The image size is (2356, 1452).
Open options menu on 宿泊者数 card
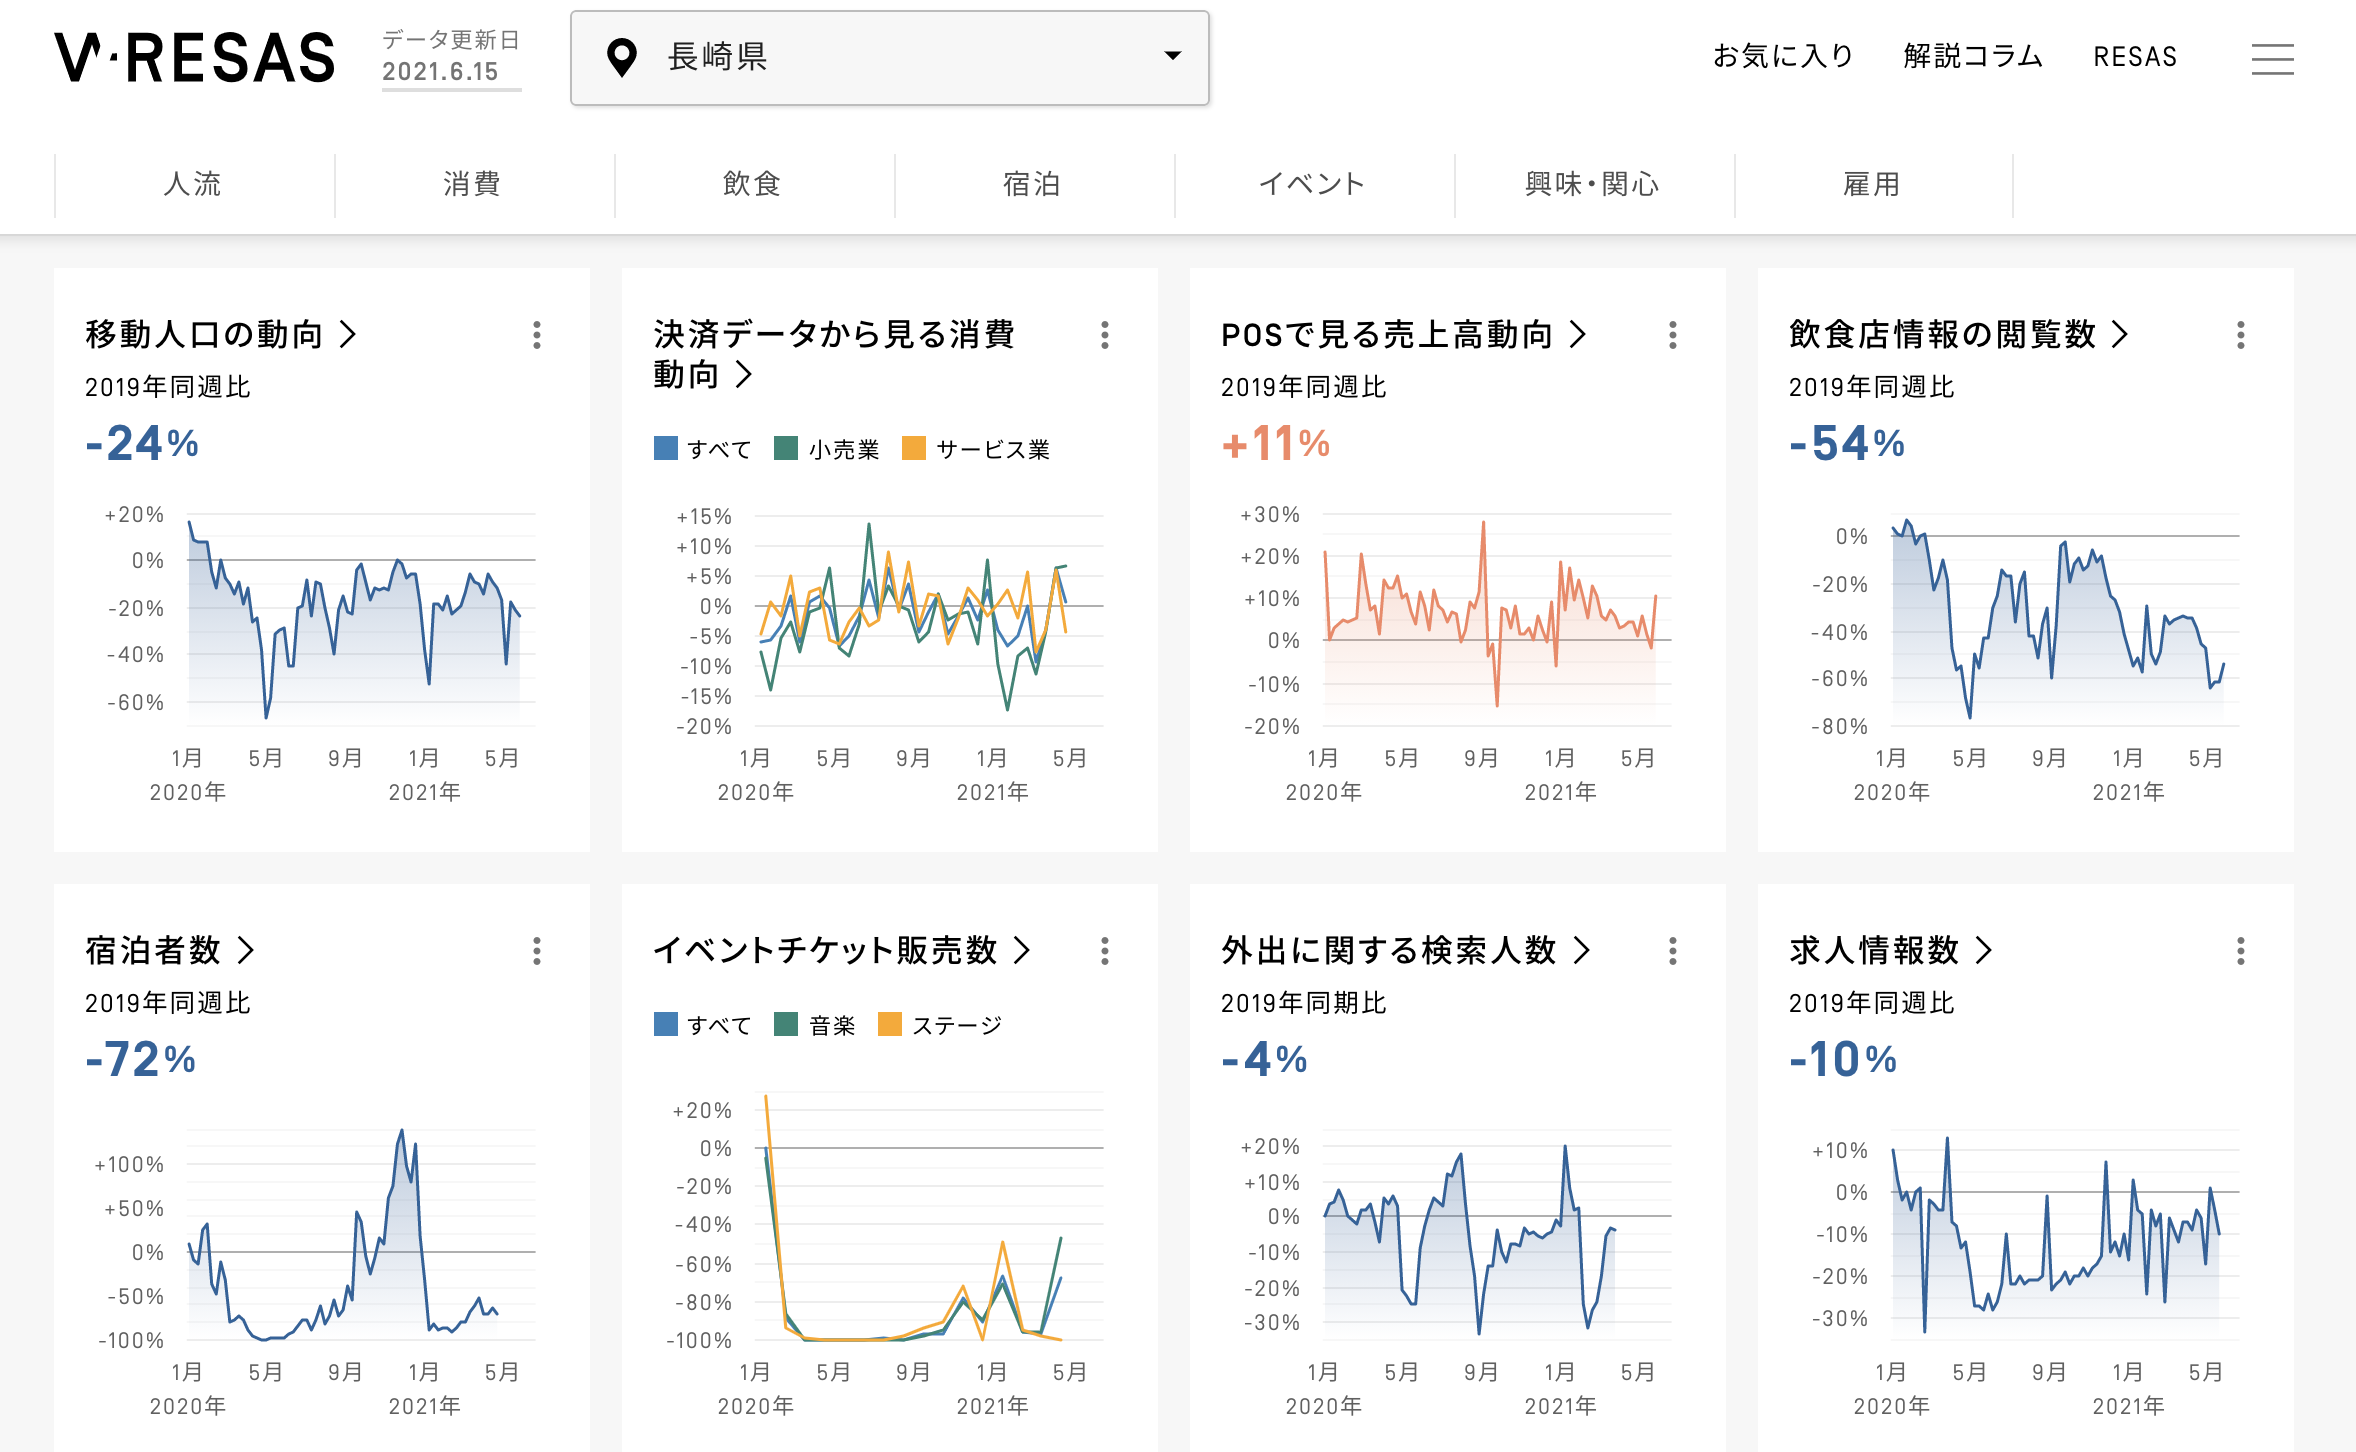[537, 951]
